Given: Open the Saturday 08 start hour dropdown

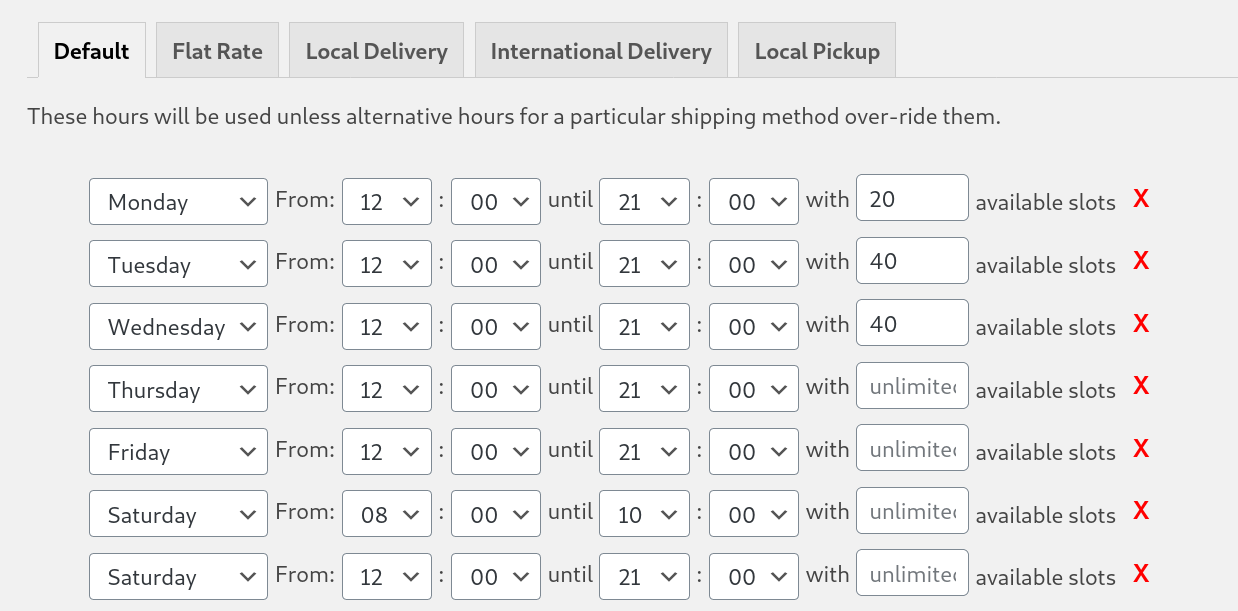Looking at the screenshot, I should click(x=387, y=514).
